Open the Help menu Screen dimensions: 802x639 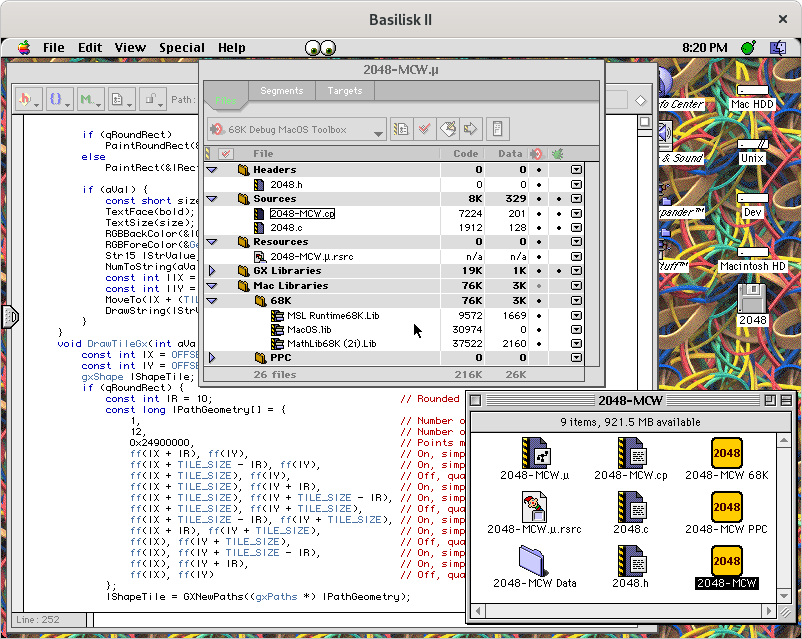[x=232, y=48]
